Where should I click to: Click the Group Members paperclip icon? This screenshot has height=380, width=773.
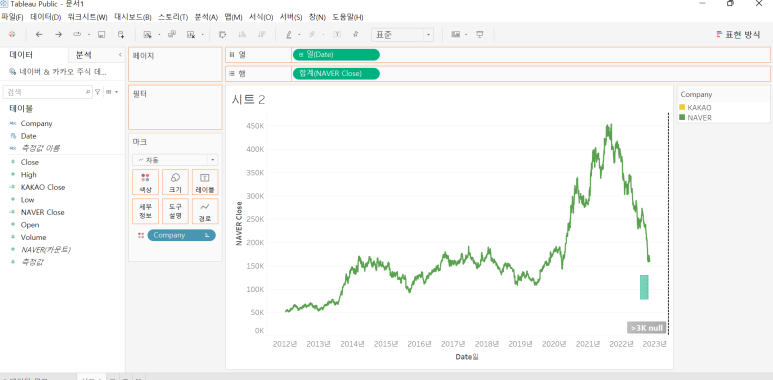pos(312,35)
